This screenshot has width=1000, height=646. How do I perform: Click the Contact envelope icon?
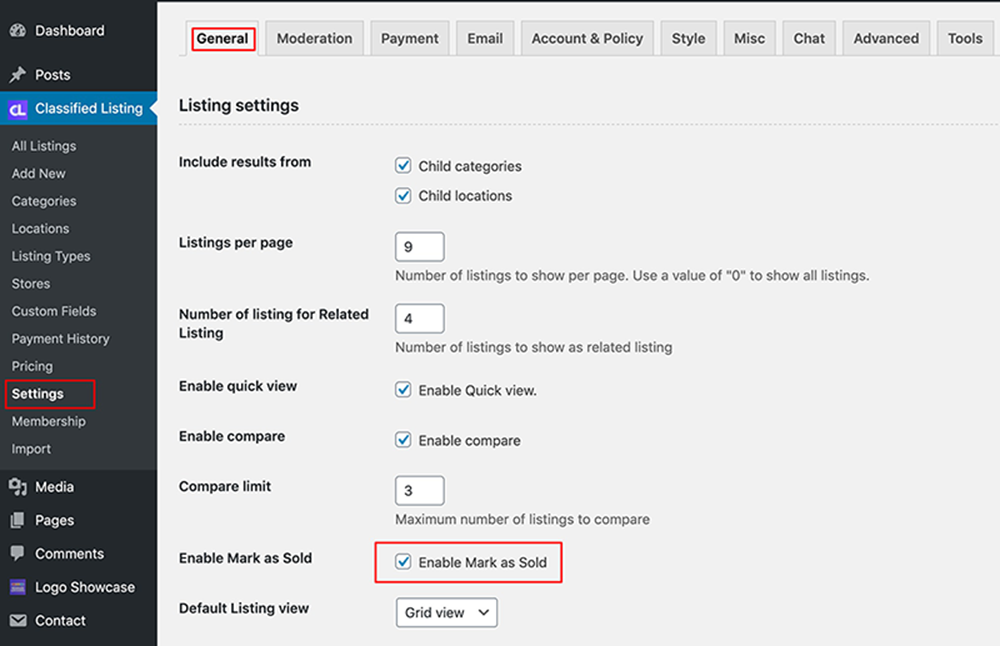(x=18, y=620)
